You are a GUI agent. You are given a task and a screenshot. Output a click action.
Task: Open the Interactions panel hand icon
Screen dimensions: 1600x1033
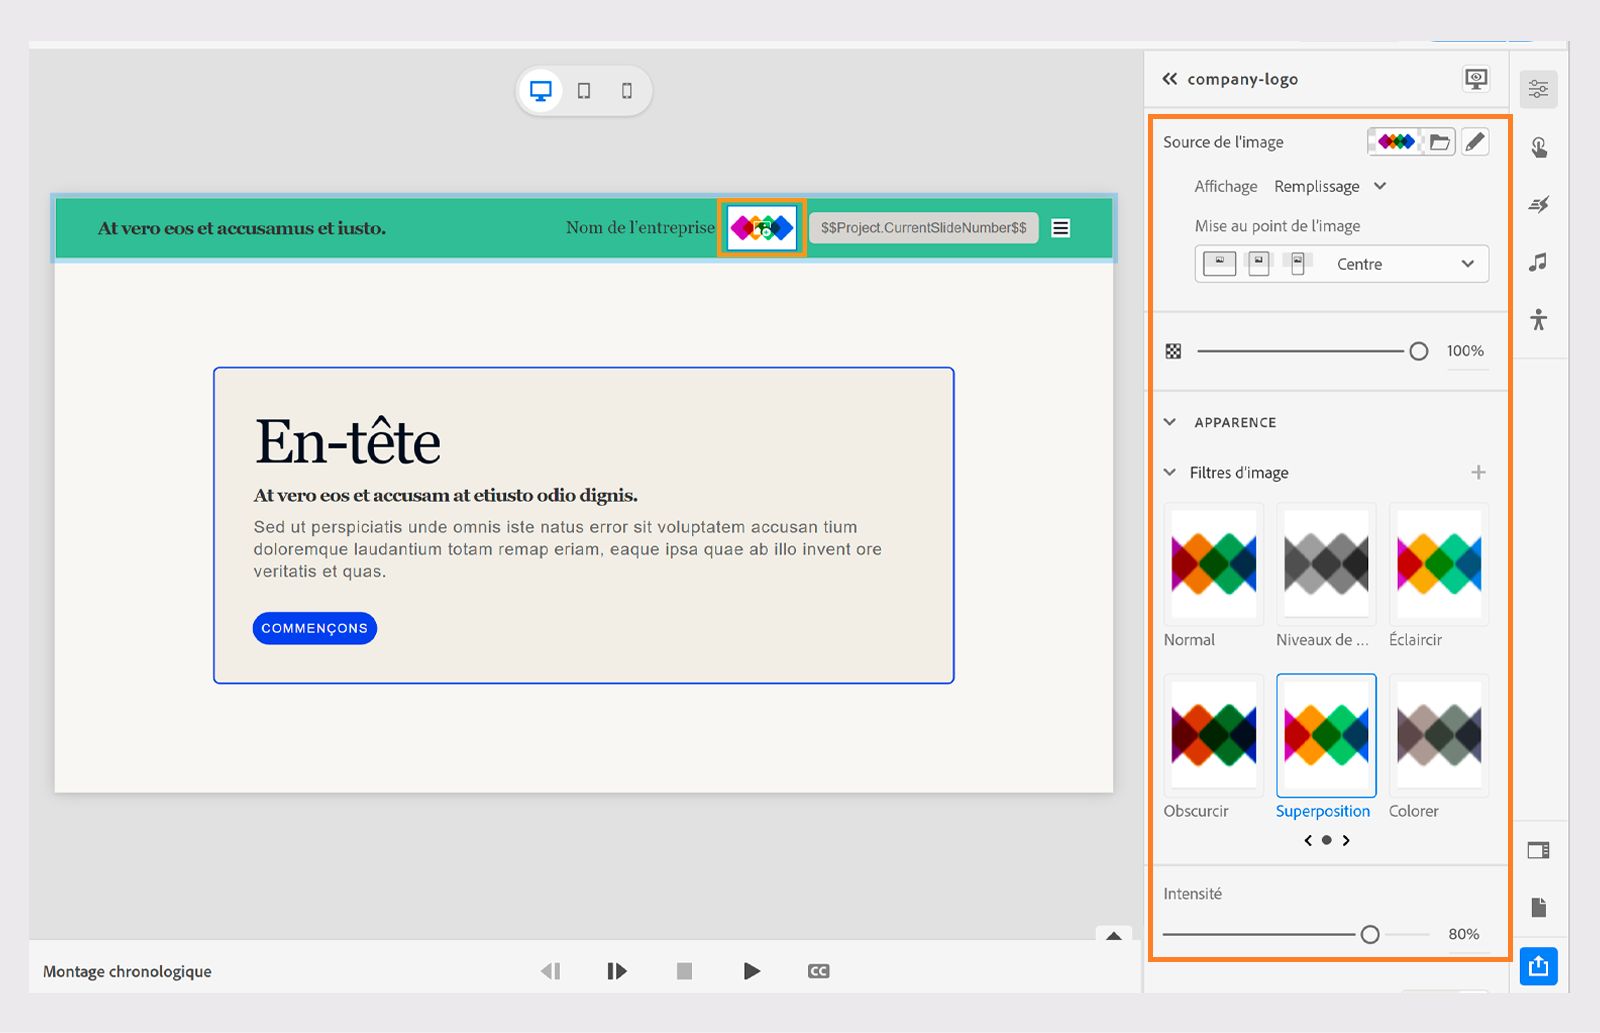1539,148
